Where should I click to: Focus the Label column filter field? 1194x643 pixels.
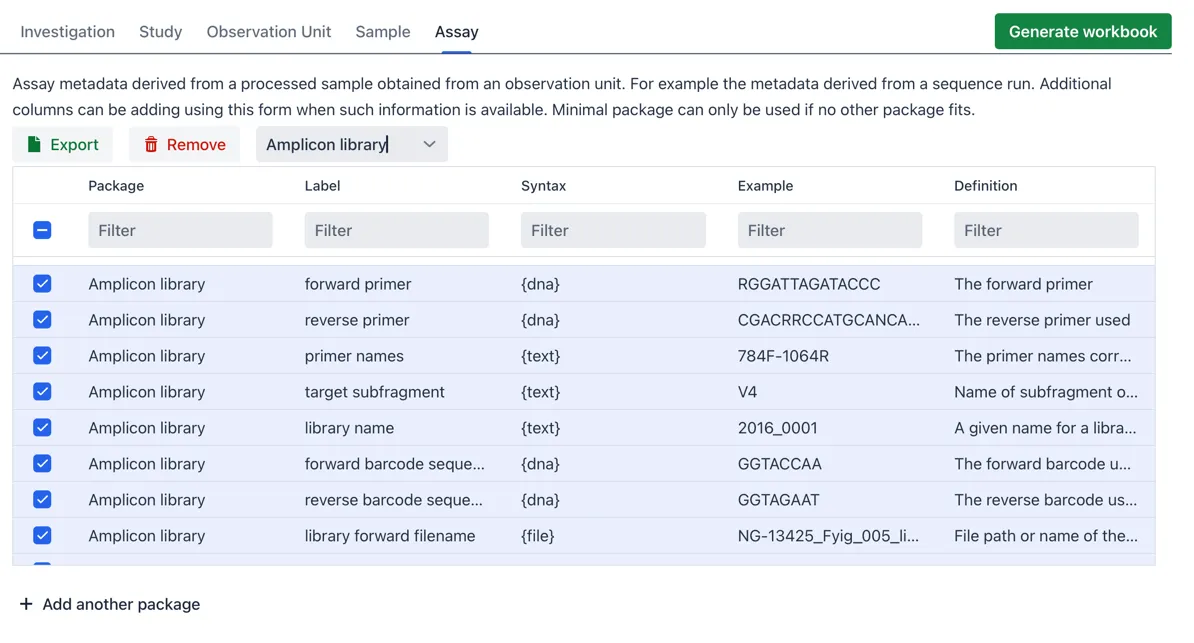(x=396, y=230)
